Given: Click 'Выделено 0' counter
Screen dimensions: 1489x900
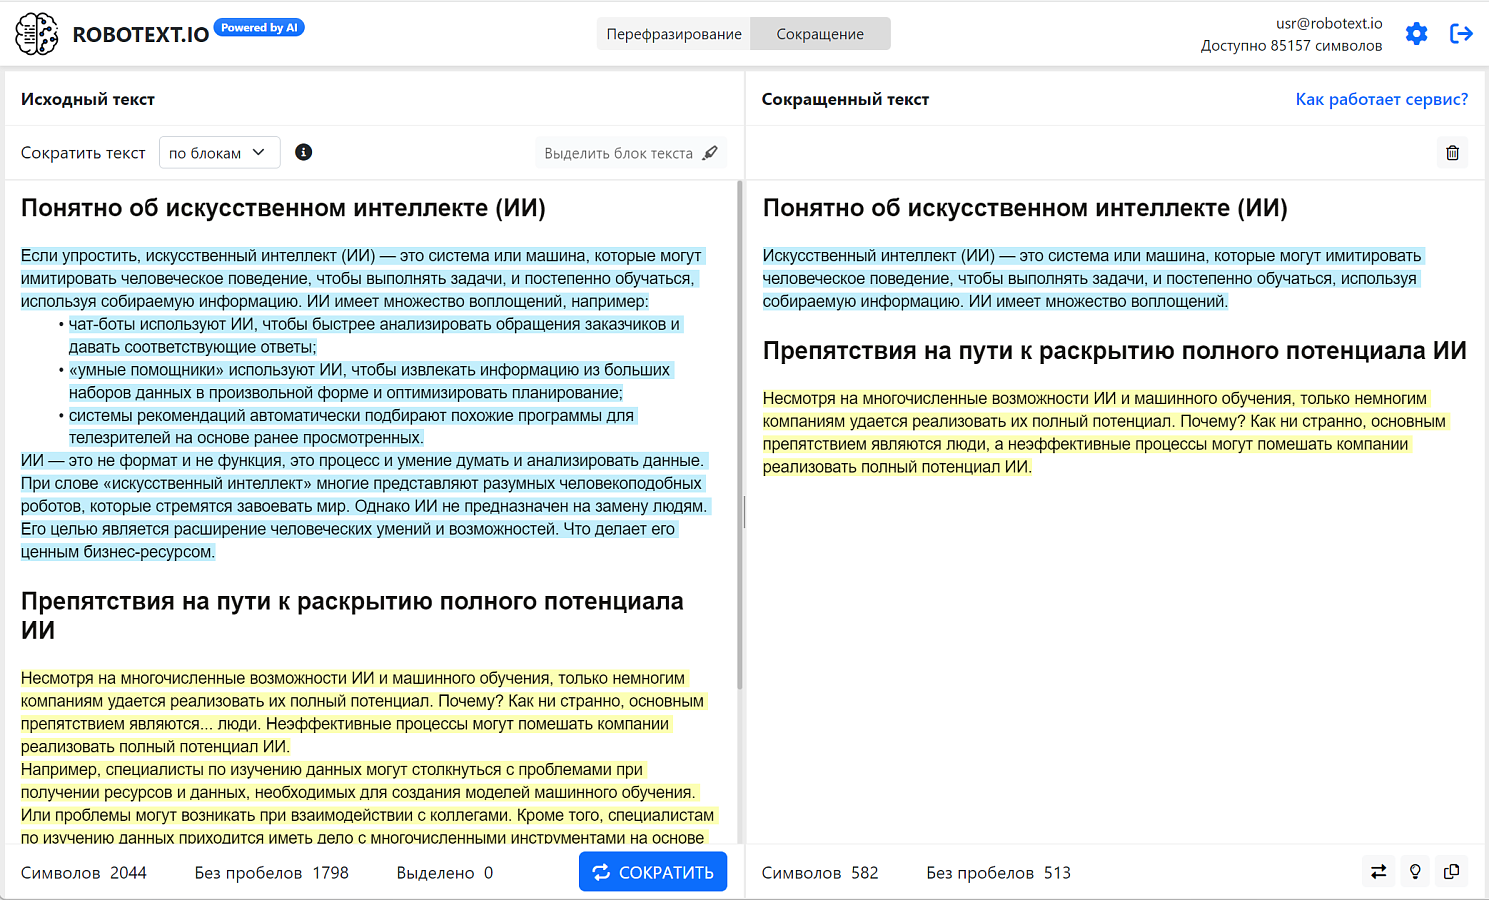Looking at the screenshot, I should click(x=445, y=873).
